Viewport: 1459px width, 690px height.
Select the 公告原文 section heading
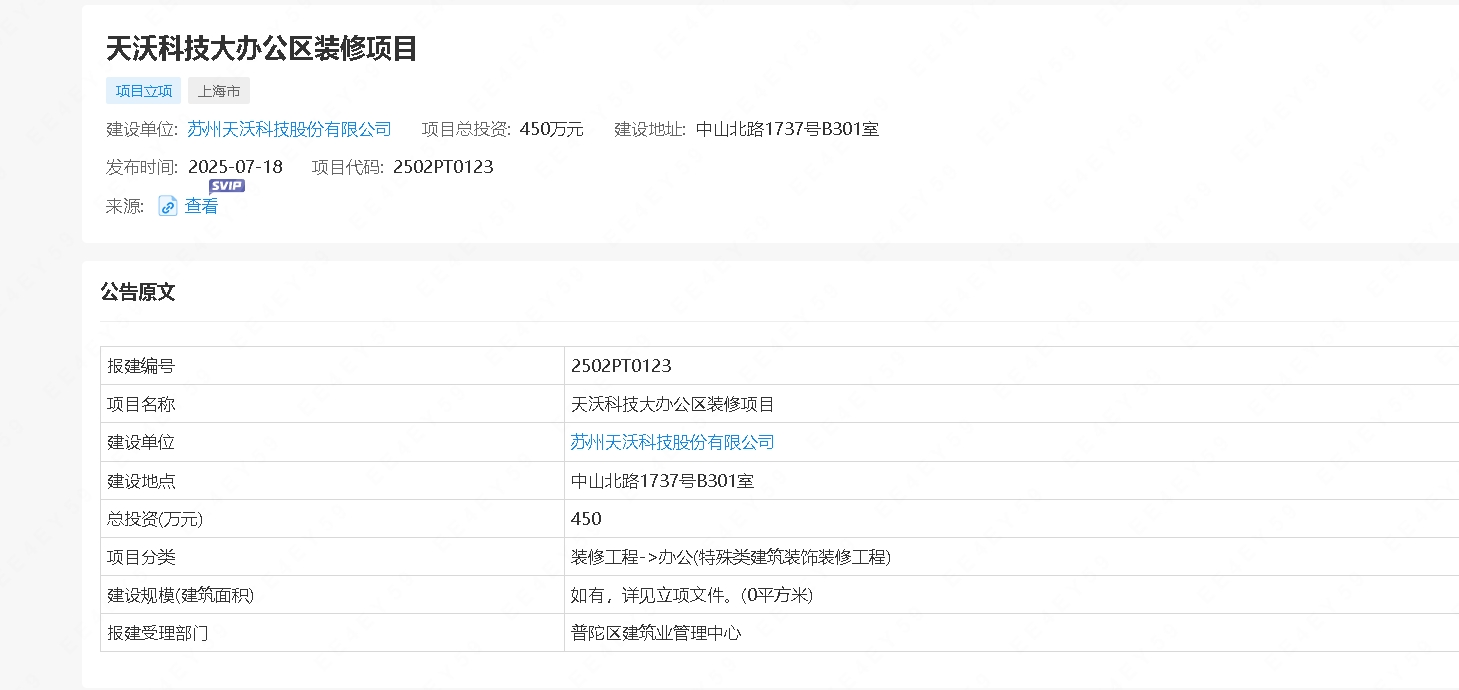tap(138, 292)
